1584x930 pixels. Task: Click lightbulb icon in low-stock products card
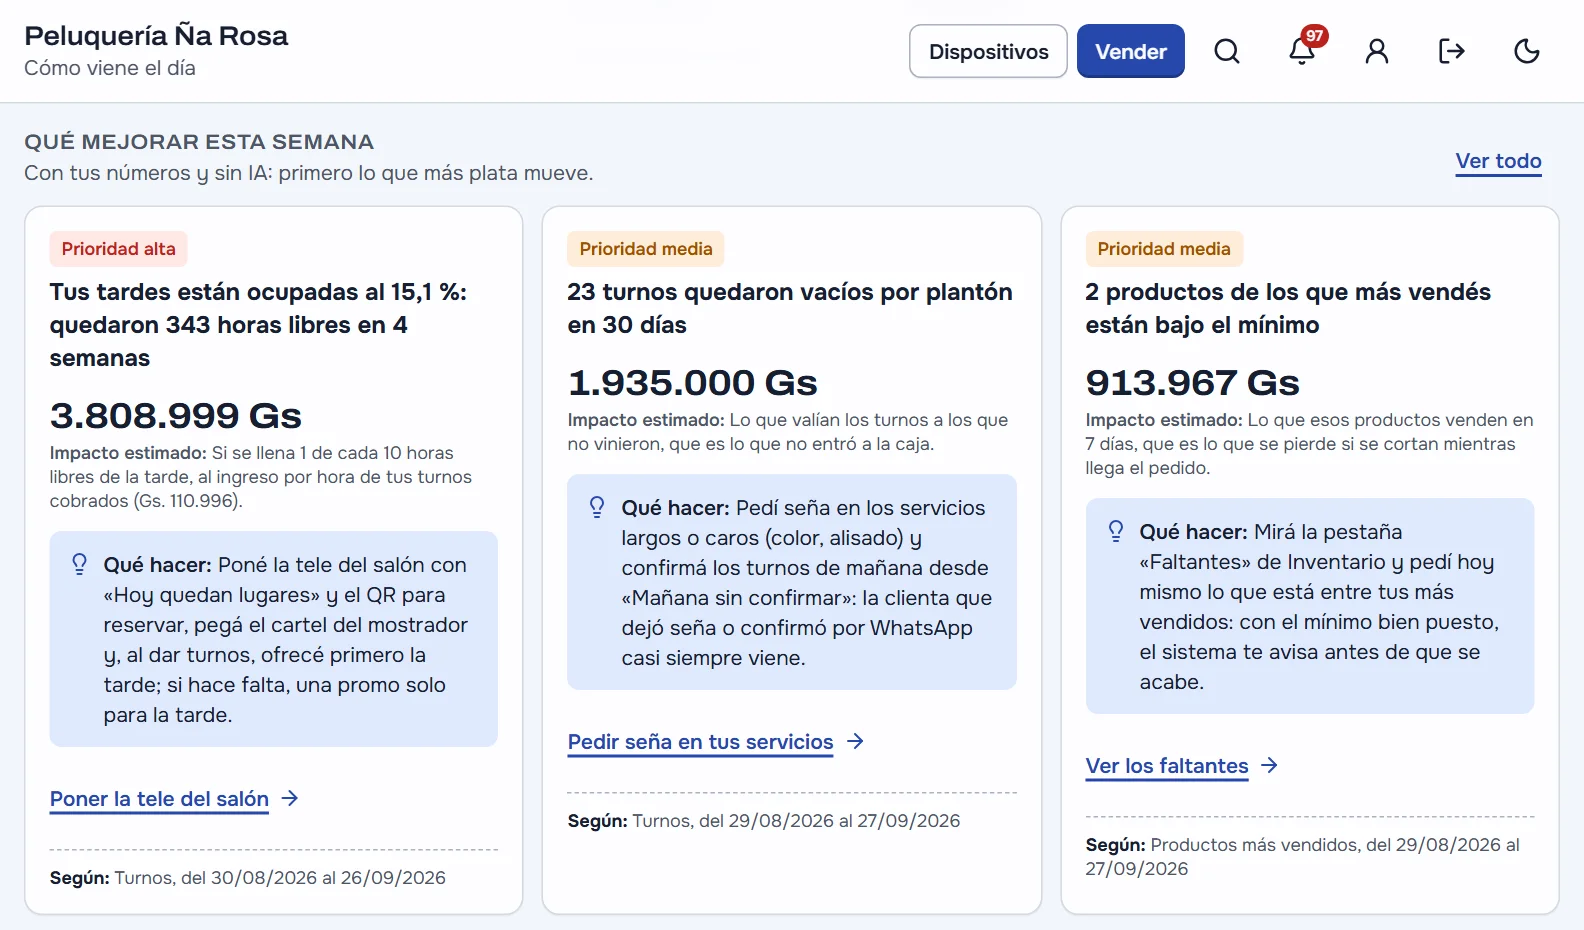coord(1116,532)
